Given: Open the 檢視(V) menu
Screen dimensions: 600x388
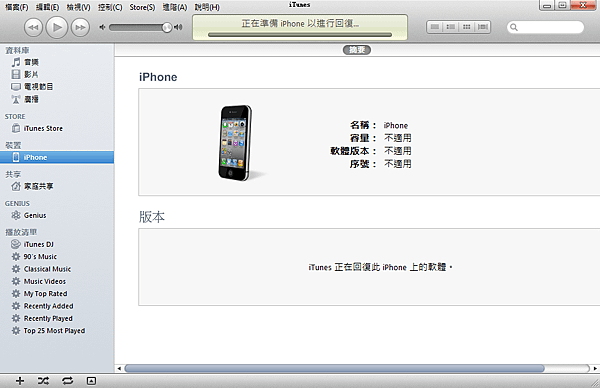Looking at the screenshot, I should pyautogui.click(x=78, y=7).
